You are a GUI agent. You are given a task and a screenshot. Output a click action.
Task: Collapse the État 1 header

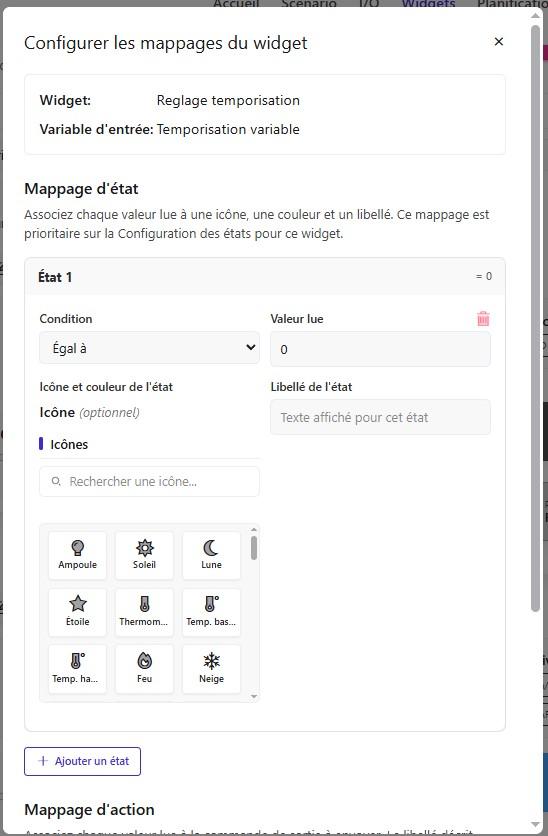coord(265,277)
